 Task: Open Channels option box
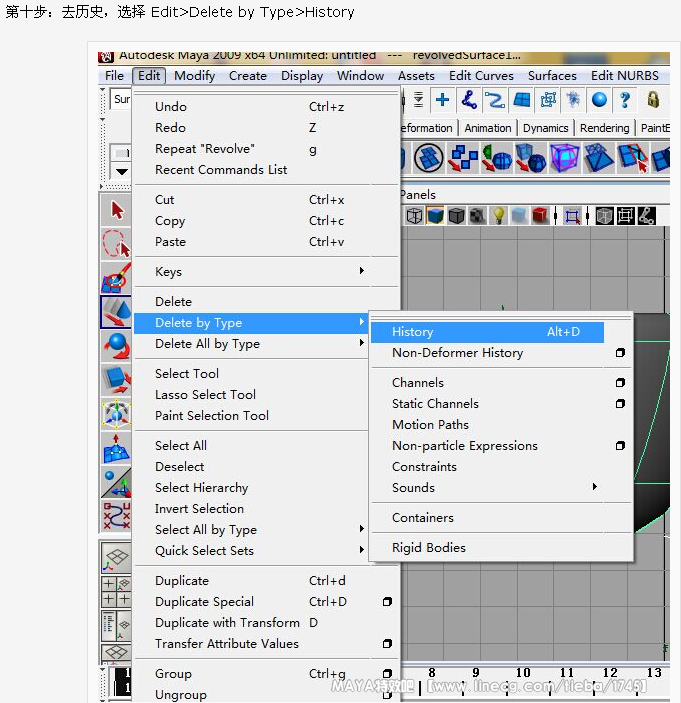click(x=620, y=382)
